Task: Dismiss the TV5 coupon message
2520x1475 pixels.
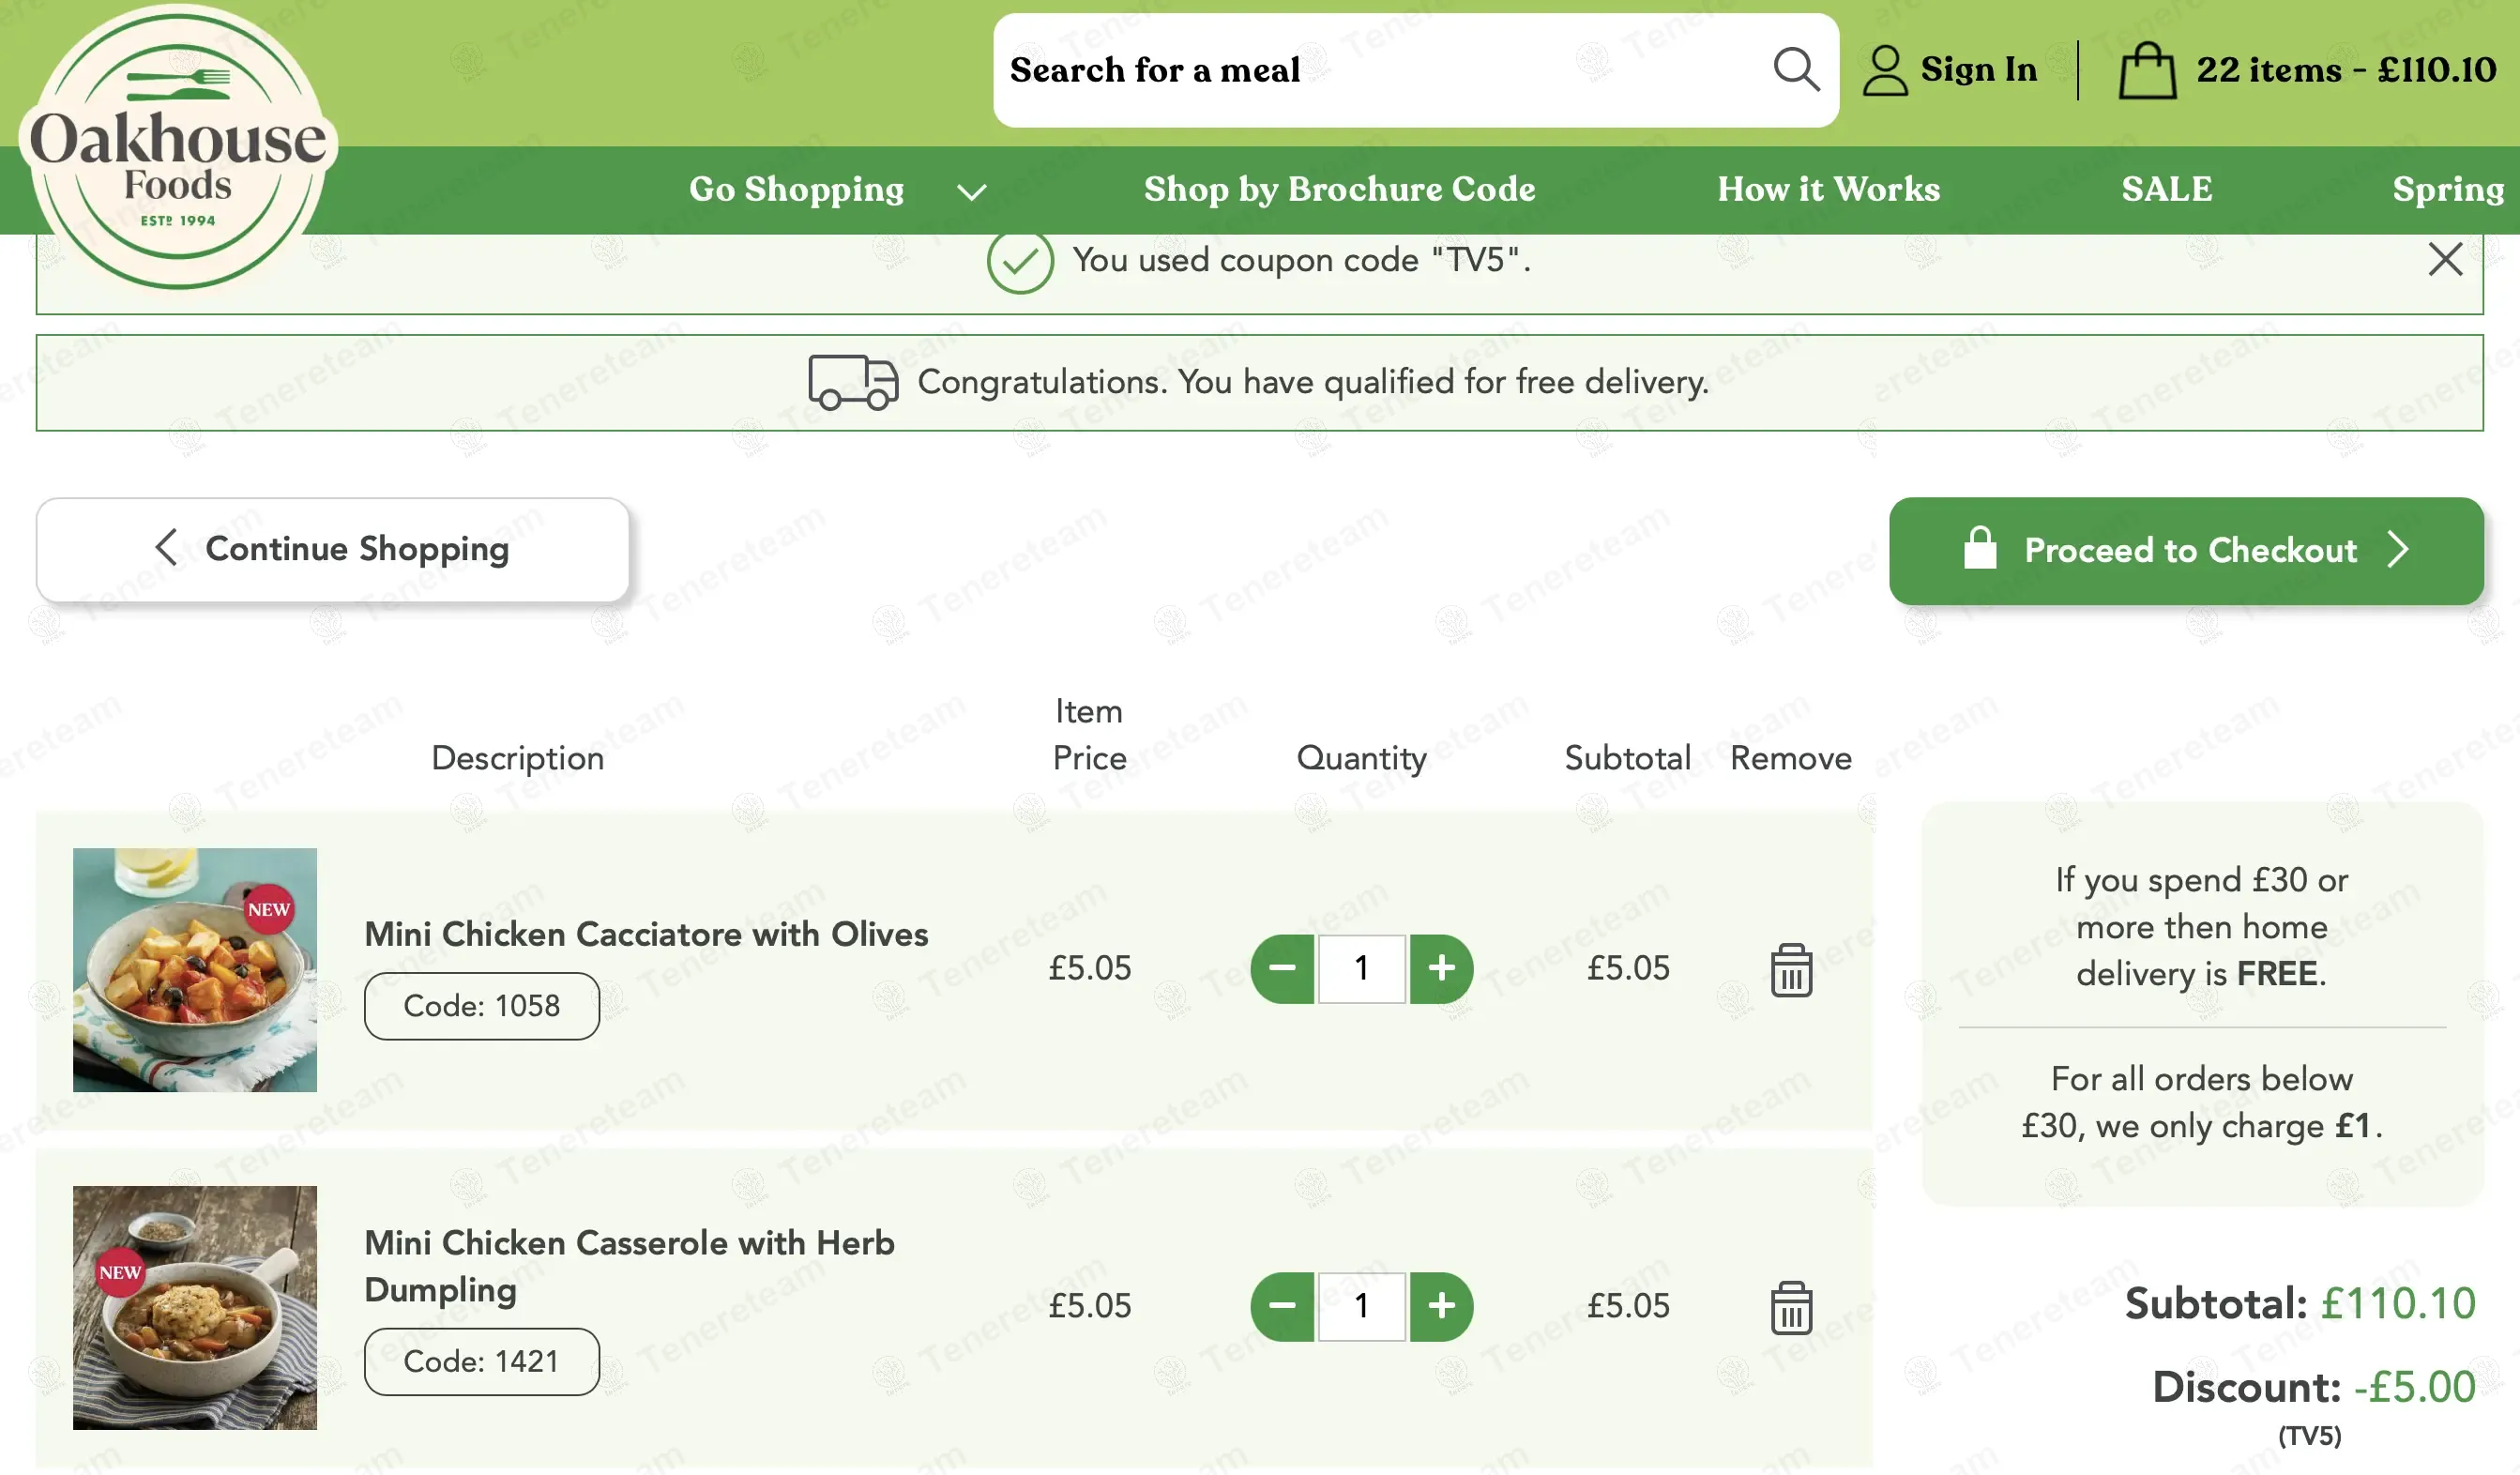Action: coord(2445,259)
